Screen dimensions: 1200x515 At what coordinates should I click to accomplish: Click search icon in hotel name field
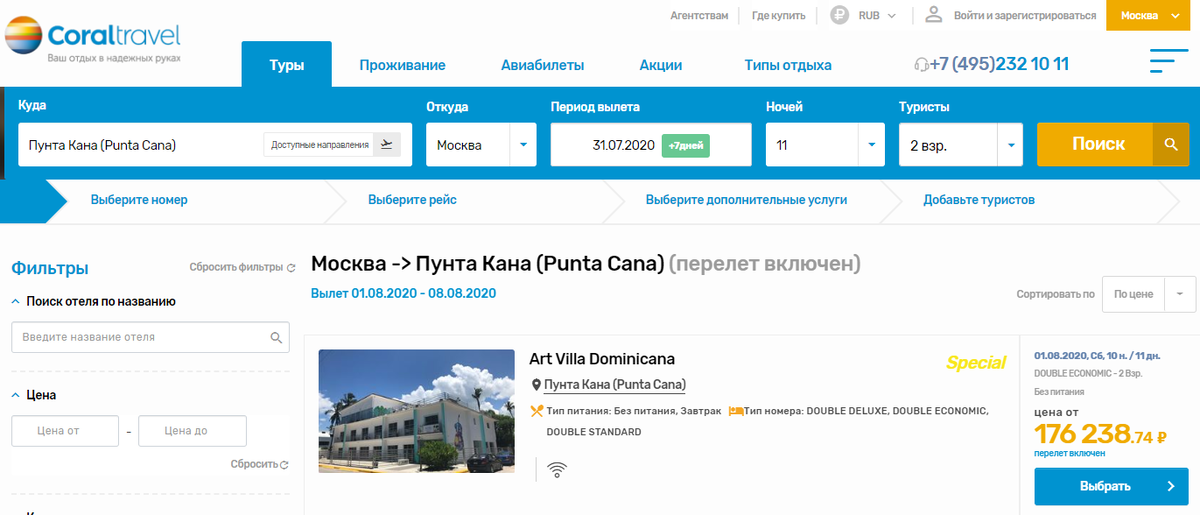point(277,338)
